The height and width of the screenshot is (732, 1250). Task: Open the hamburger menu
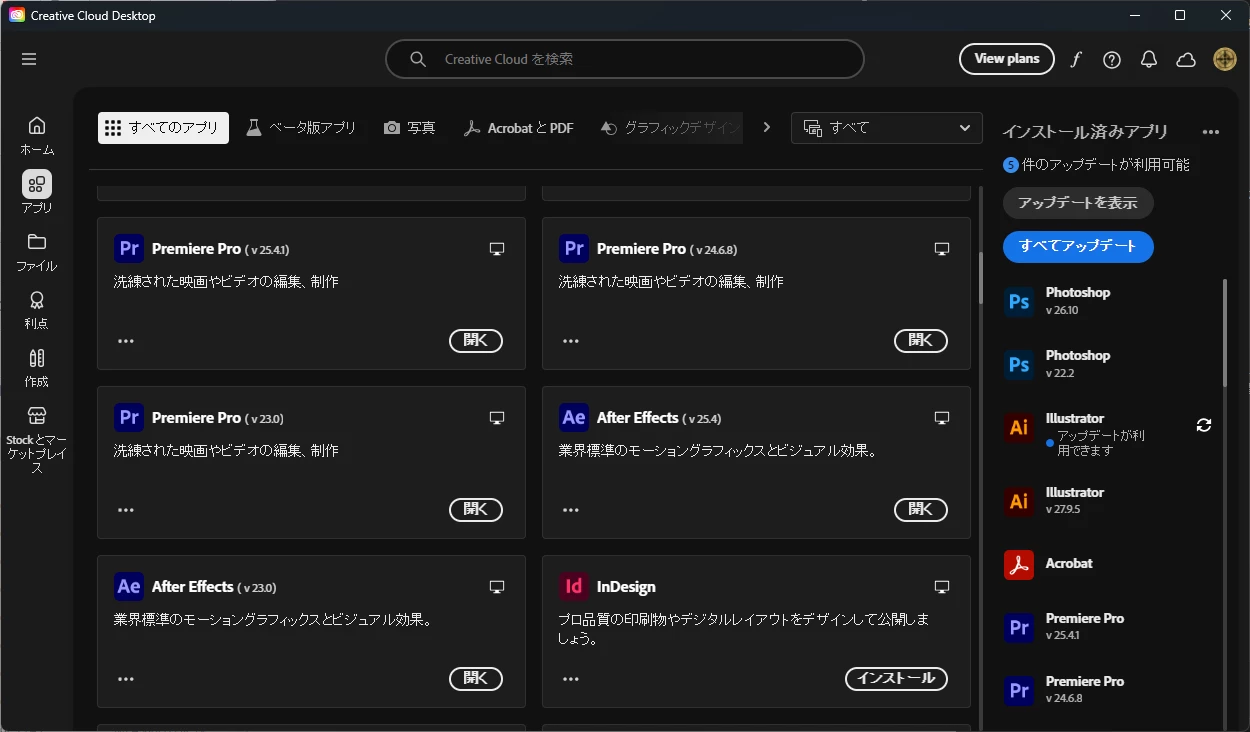[x=29, y=59]
